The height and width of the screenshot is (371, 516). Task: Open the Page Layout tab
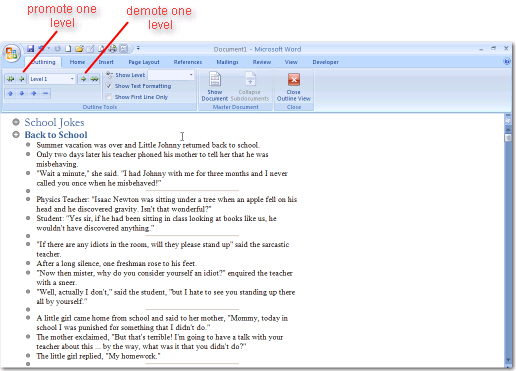(144, 62)
